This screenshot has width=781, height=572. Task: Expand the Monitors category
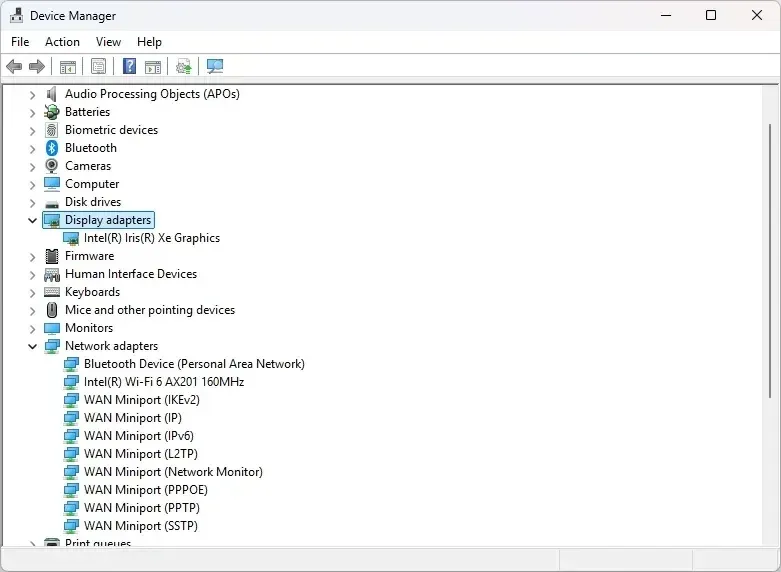32,329
